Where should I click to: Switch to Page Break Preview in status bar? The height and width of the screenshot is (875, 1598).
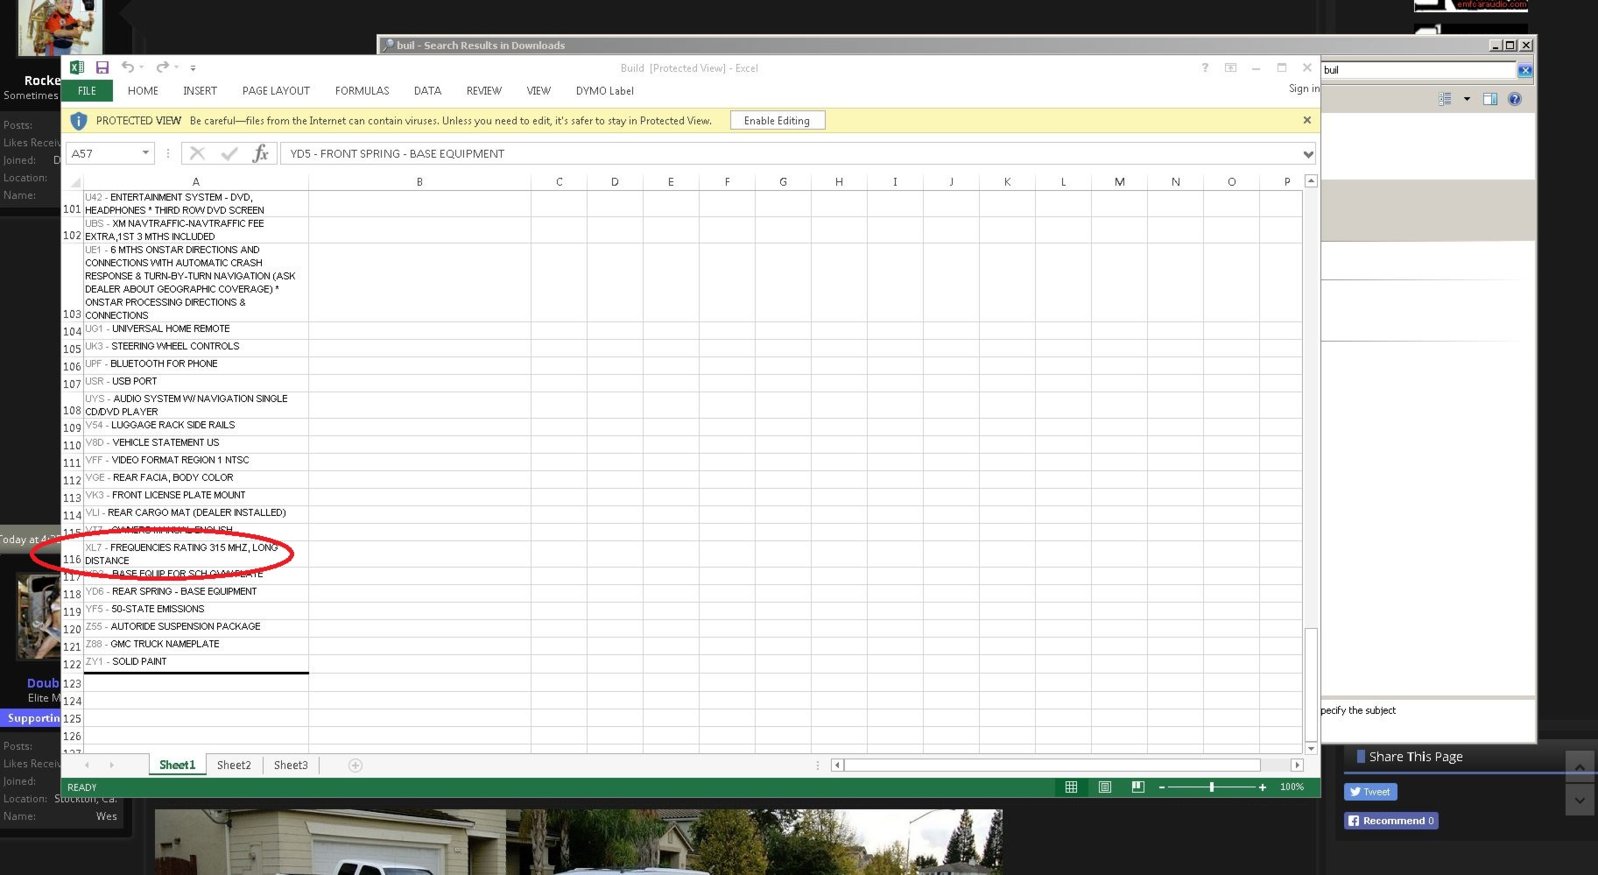(1138, 787)
